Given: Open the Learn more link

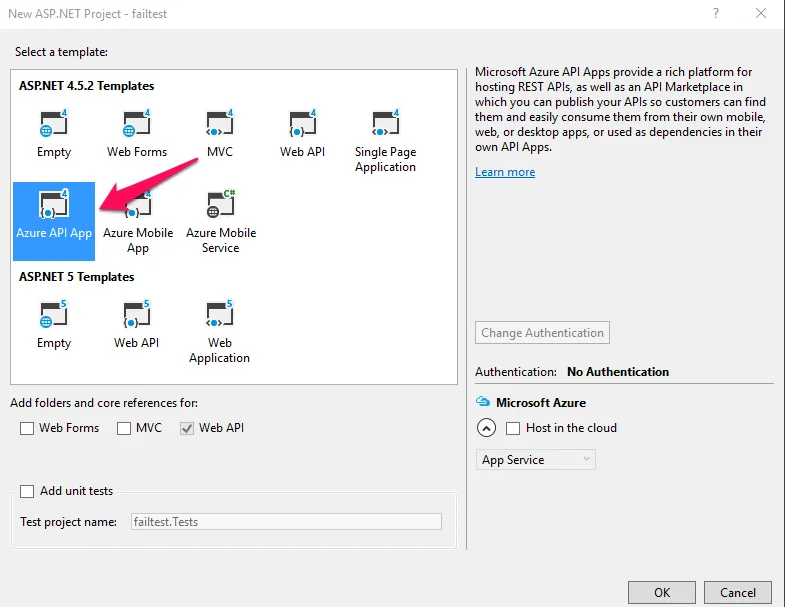Looking at the screenshot, I should (505, 172).
